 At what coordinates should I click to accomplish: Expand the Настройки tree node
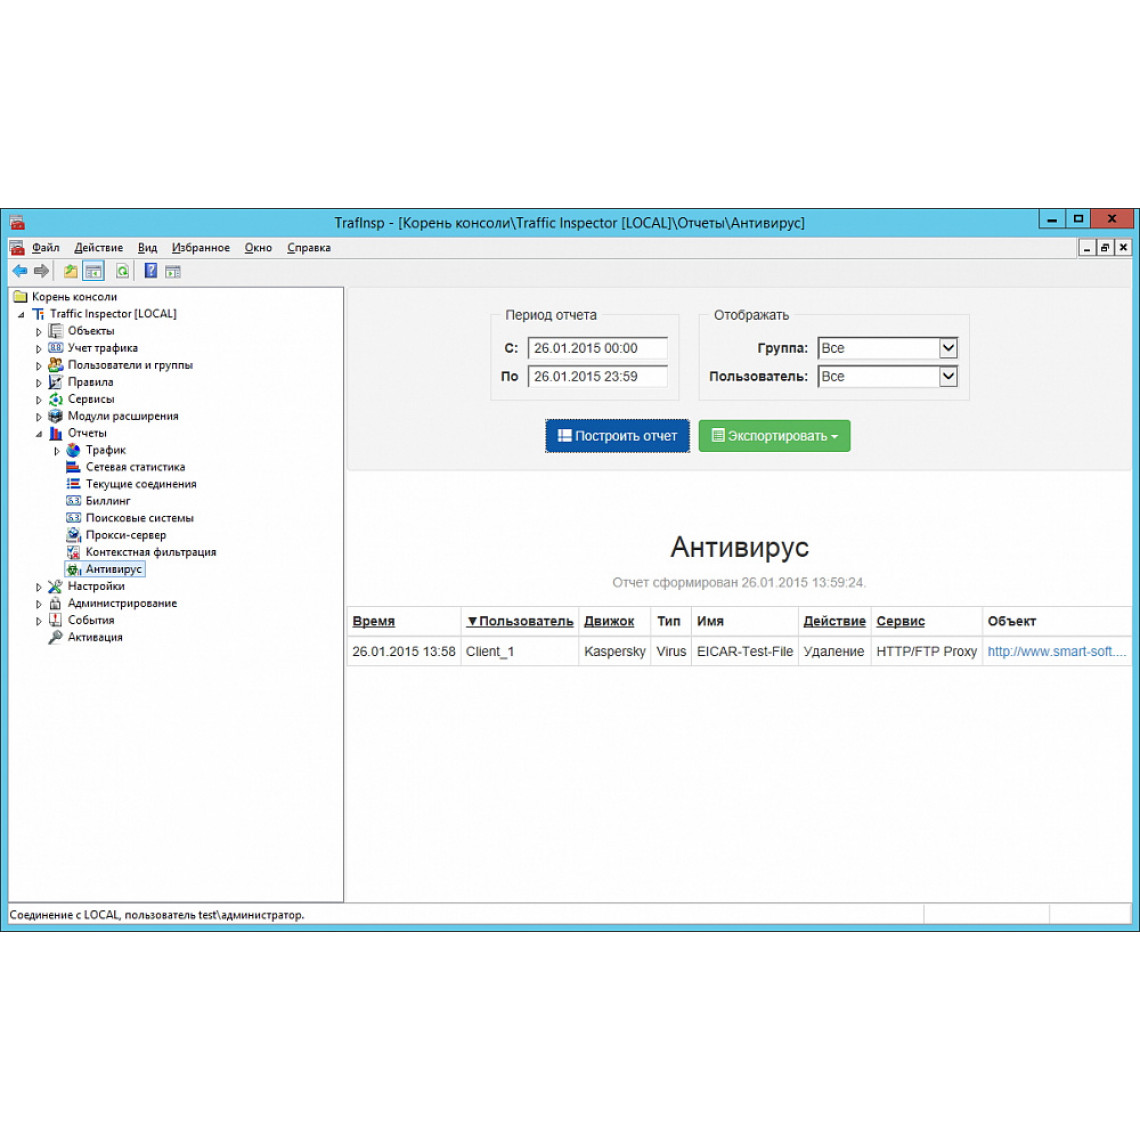click(39, 587)
